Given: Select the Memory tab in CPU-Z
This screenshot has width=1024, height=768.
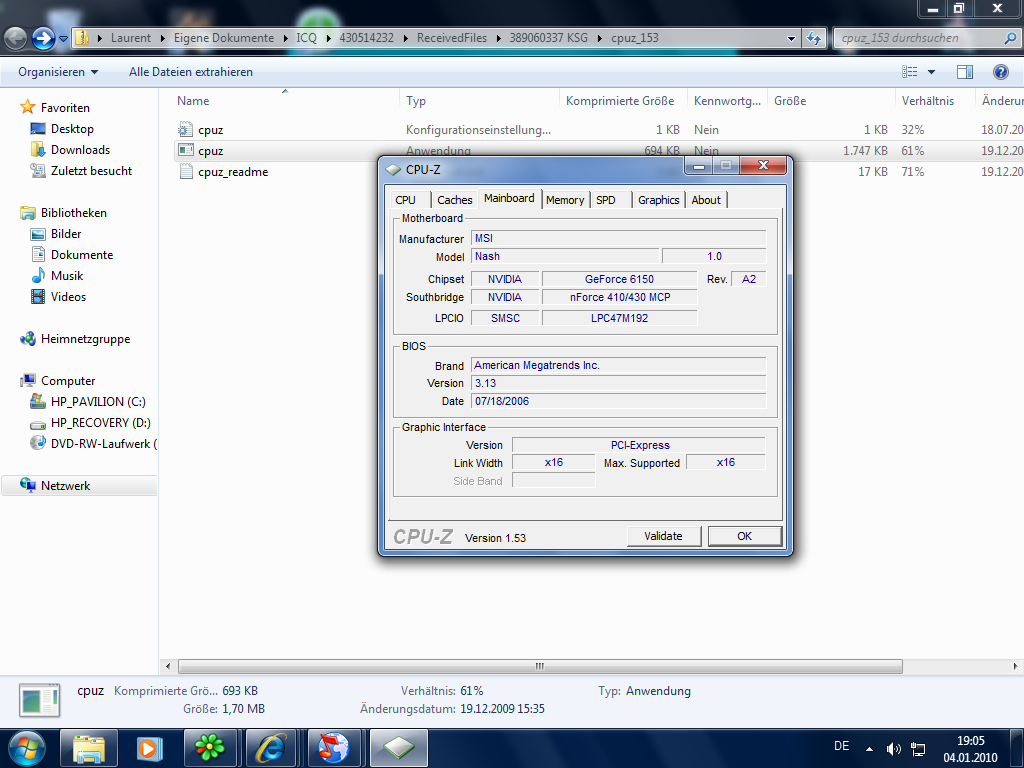Looking at the screenshot, I should pos(565,200).
